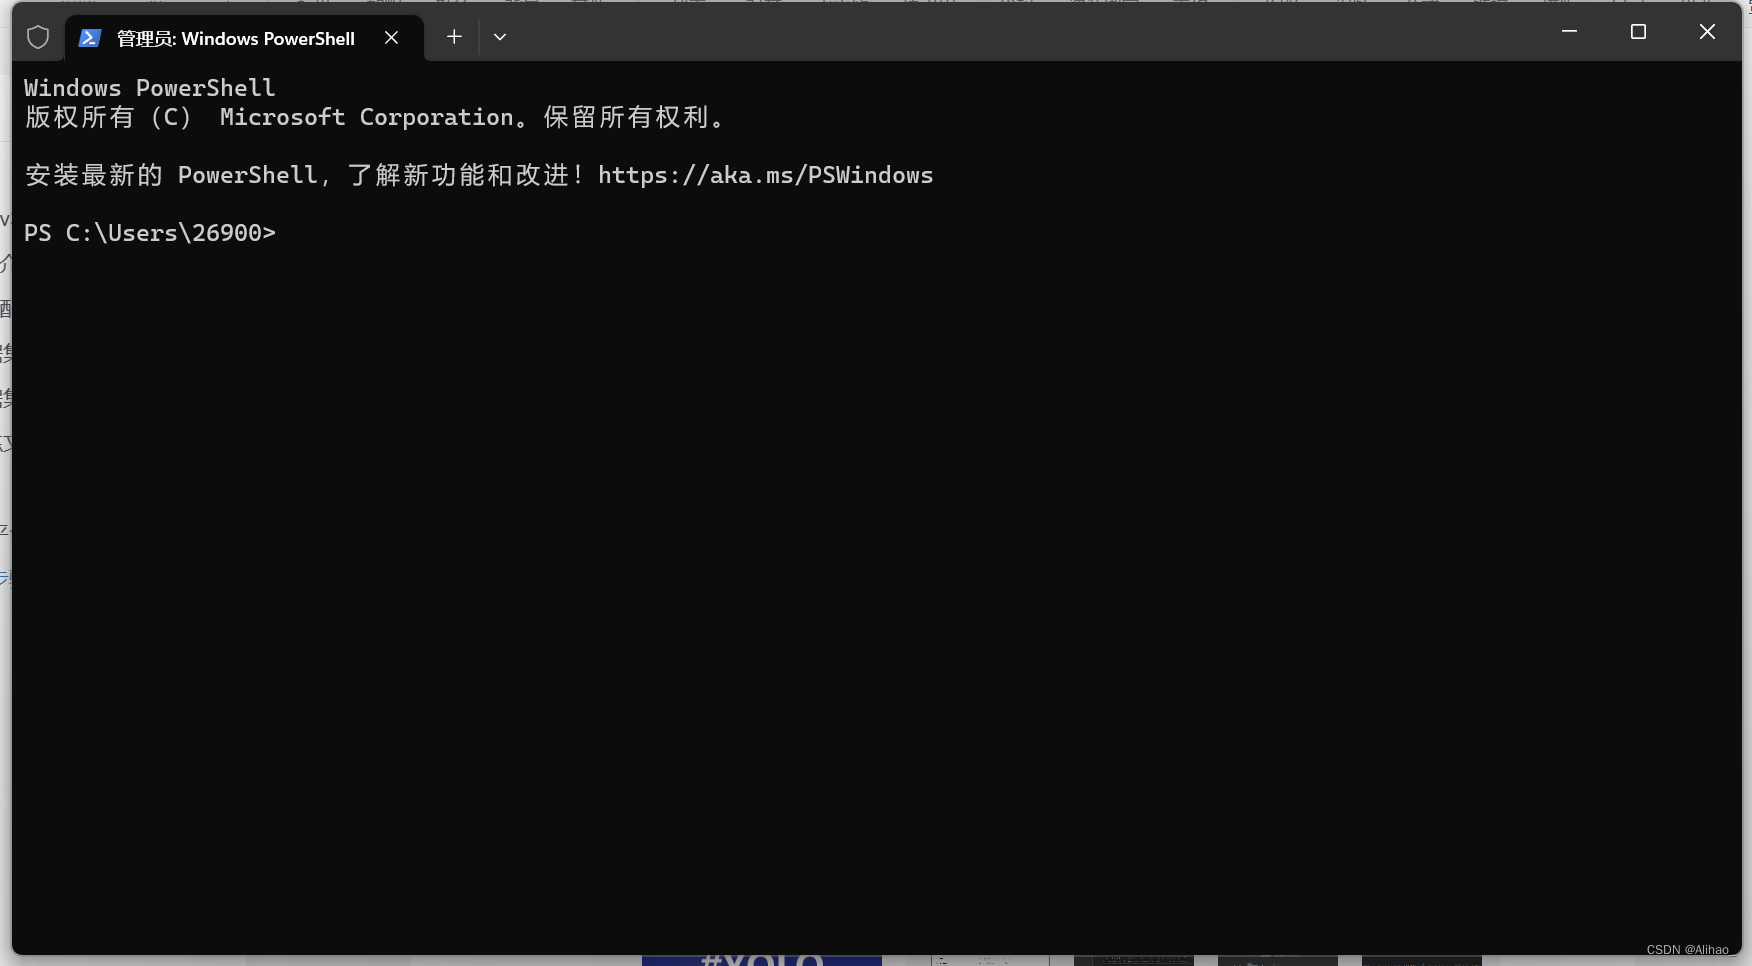Open the terminal profile dropdown chevron
The image size is (1752, 966).
click(x=500, y=37)
